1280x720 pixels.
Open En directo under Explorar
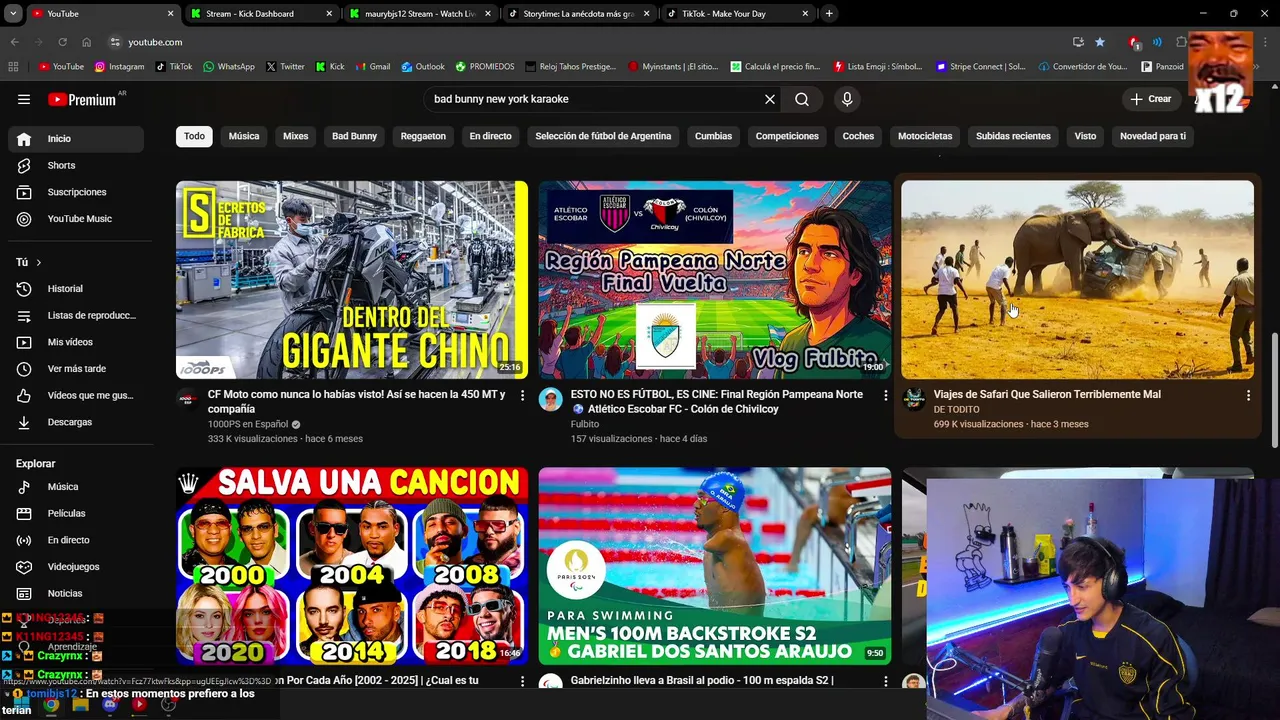(x=76, y=540)
